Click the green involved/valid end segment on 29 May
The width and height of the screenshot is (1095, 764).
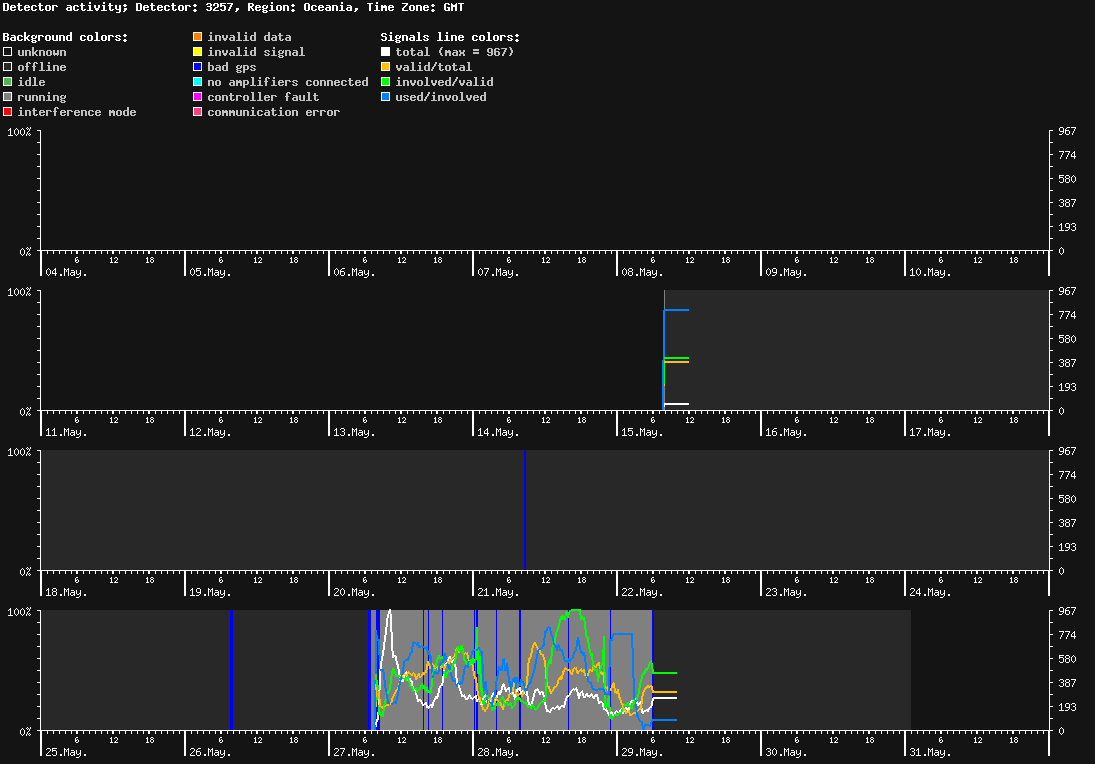point(665,673)
